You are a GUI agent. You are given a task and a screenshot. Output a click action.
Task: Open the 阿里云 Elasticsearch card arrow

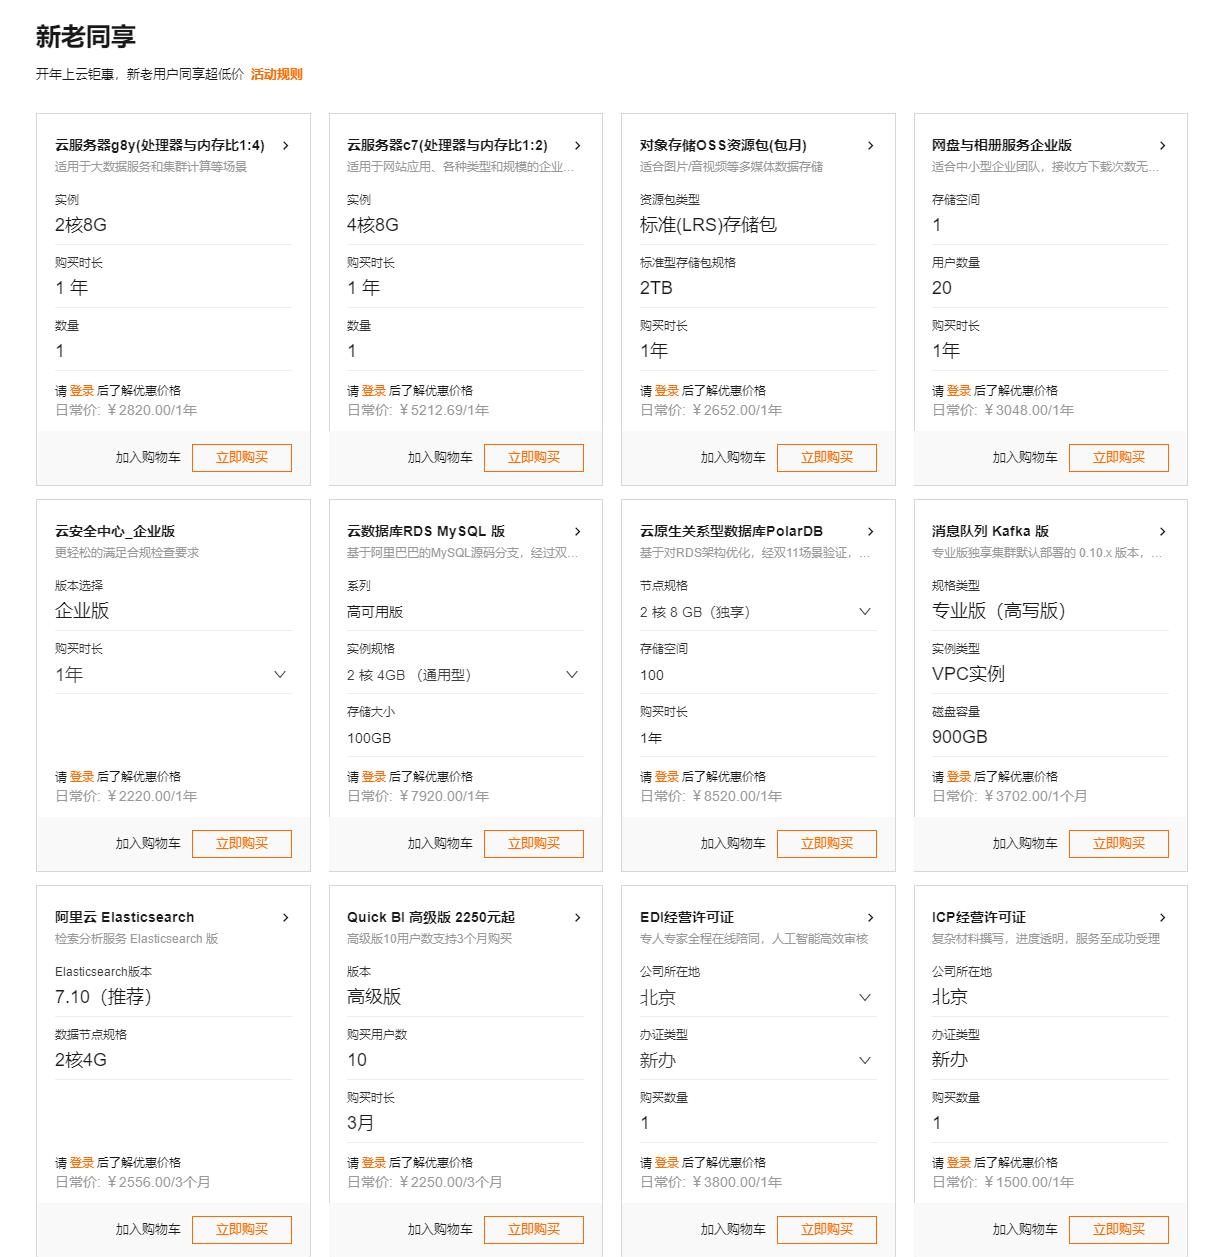click(286, 918)
